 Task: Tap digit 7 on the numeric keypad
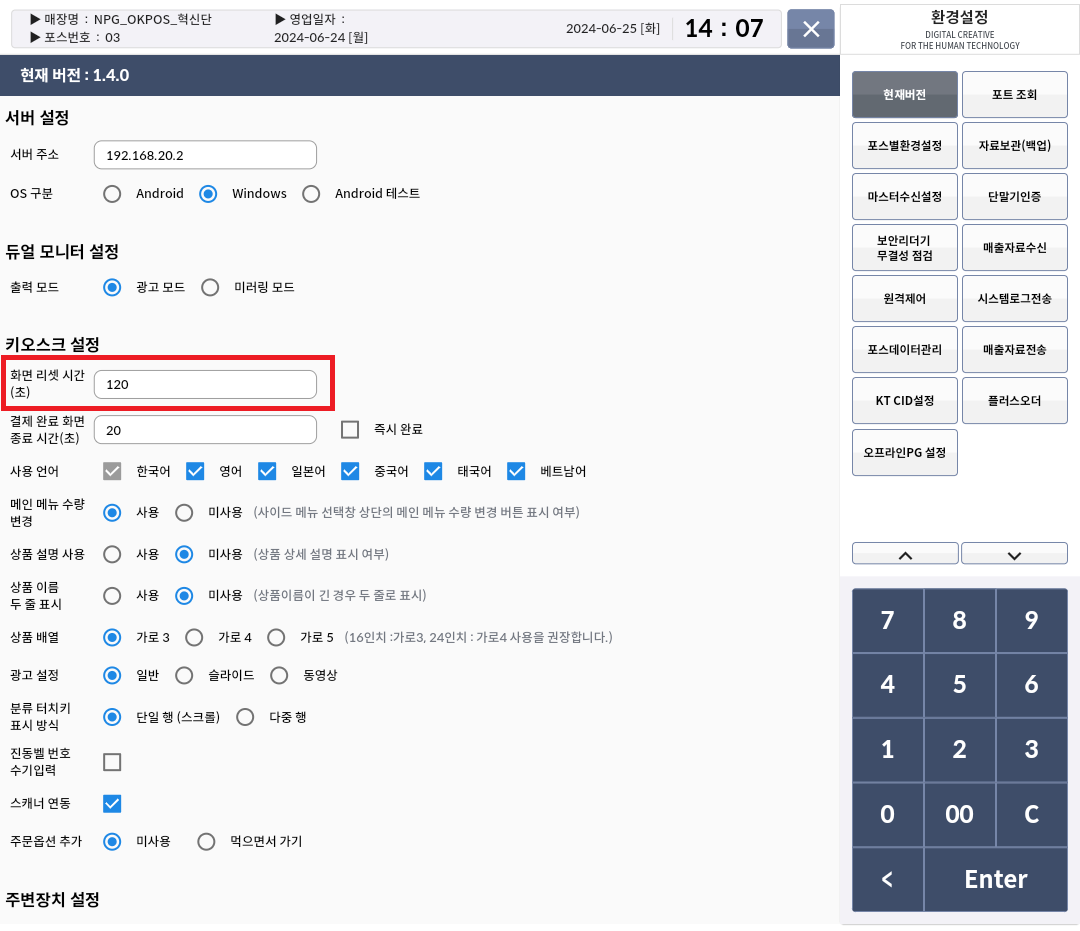pyautogui.click(x=887, y=620)
